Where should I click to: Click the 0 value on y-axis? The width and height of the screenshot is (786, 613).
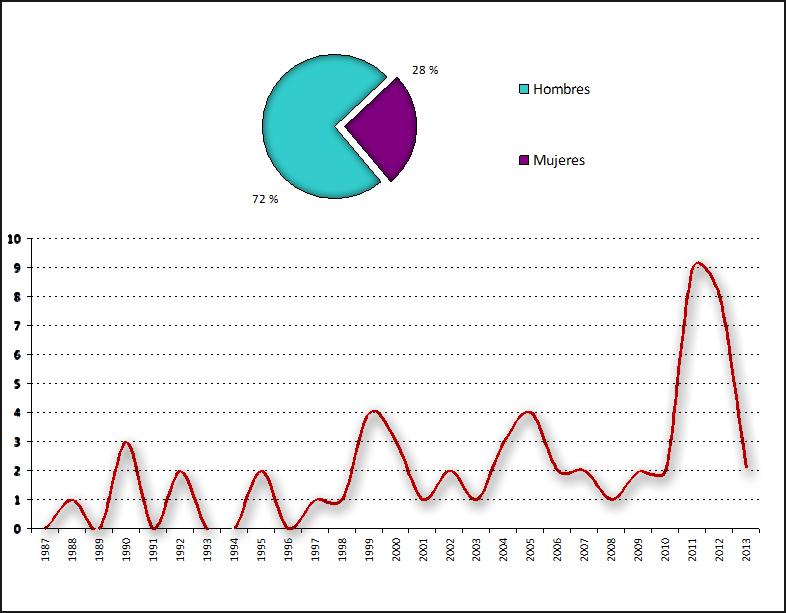17,529
